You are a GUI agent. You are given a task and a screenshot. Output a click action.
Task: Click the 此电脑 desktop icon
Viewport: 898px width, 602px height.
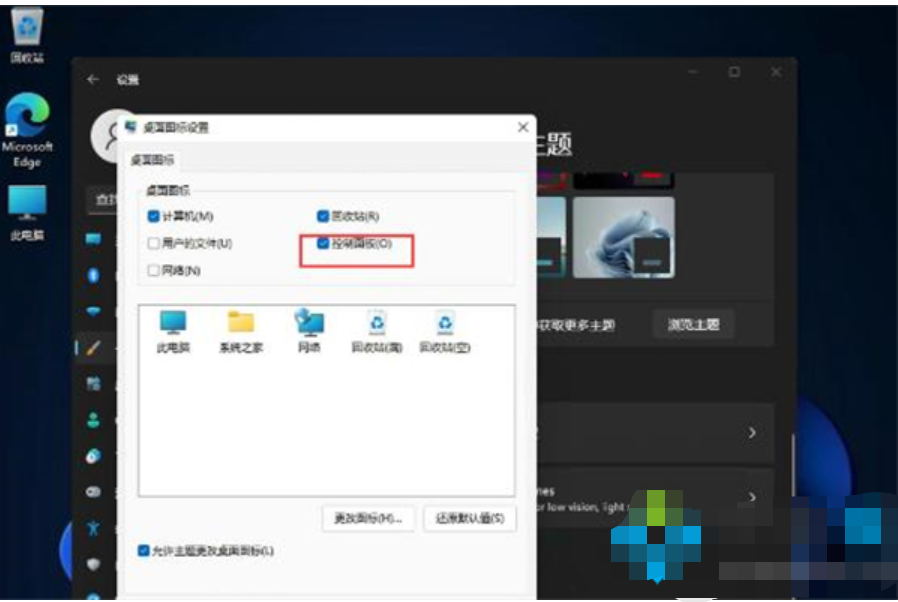point(27,207)
